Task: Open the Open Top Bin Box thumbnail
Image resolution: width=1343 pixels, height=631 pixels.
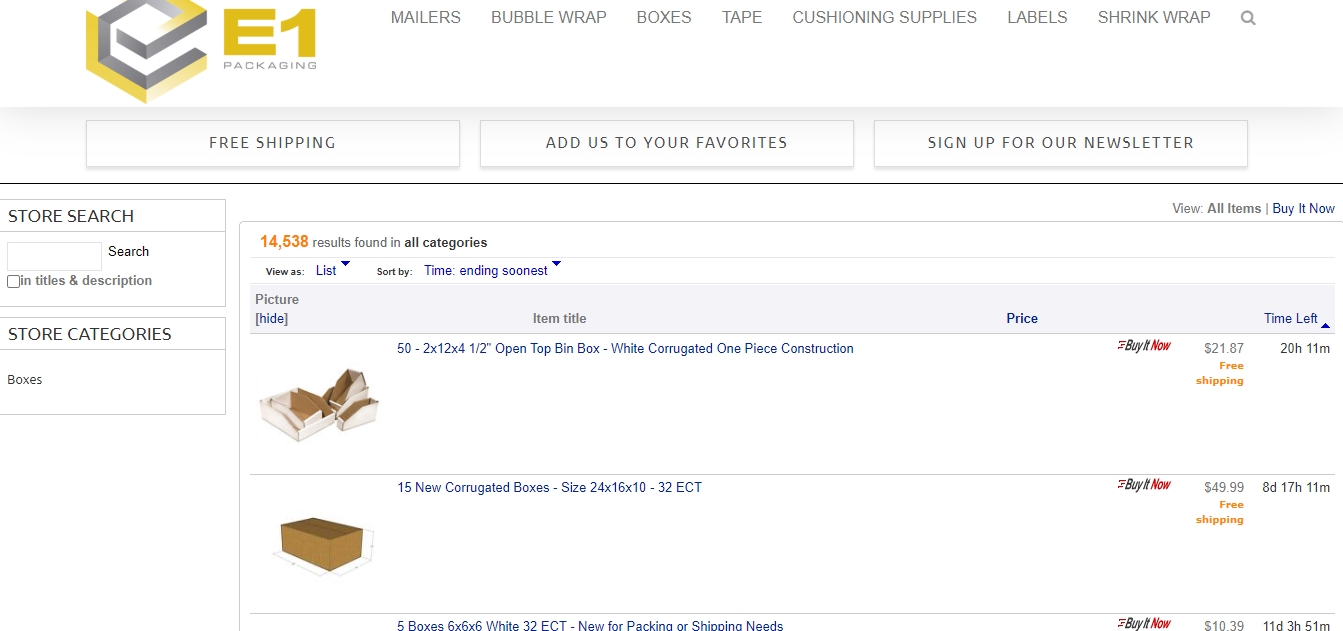Action: tap(319, 404)
